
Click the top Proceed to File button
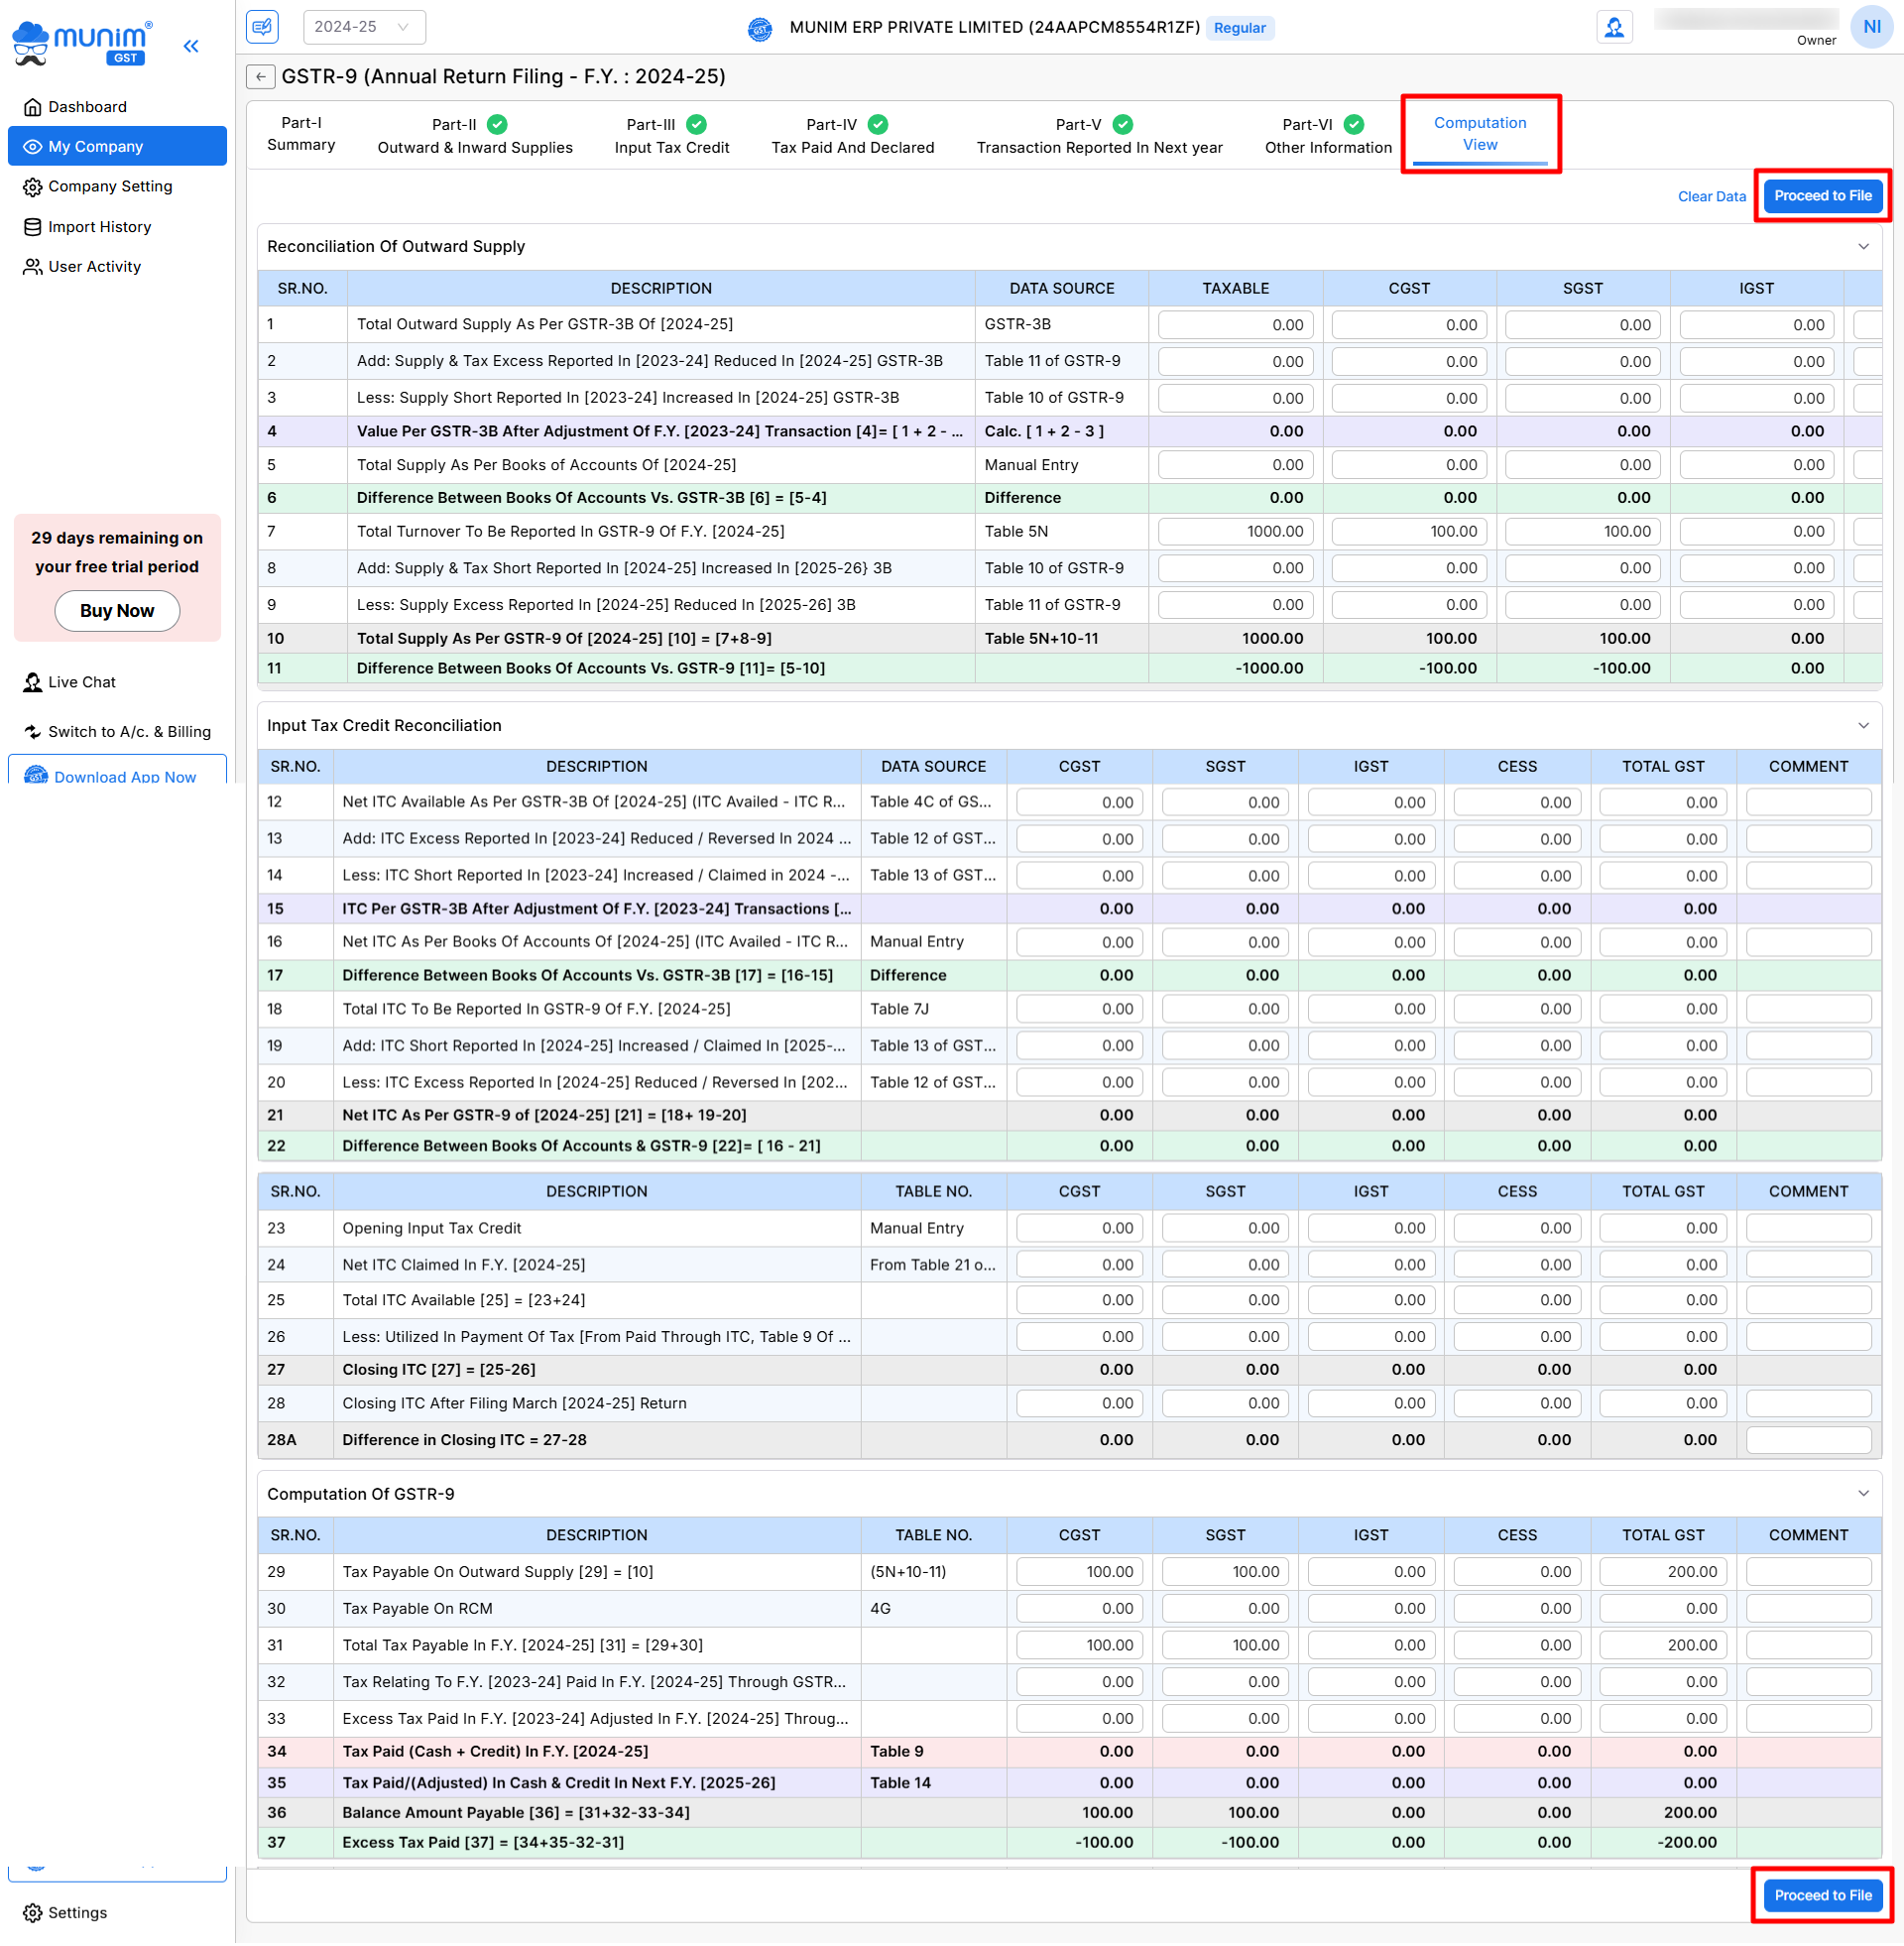coord(1822,196)
